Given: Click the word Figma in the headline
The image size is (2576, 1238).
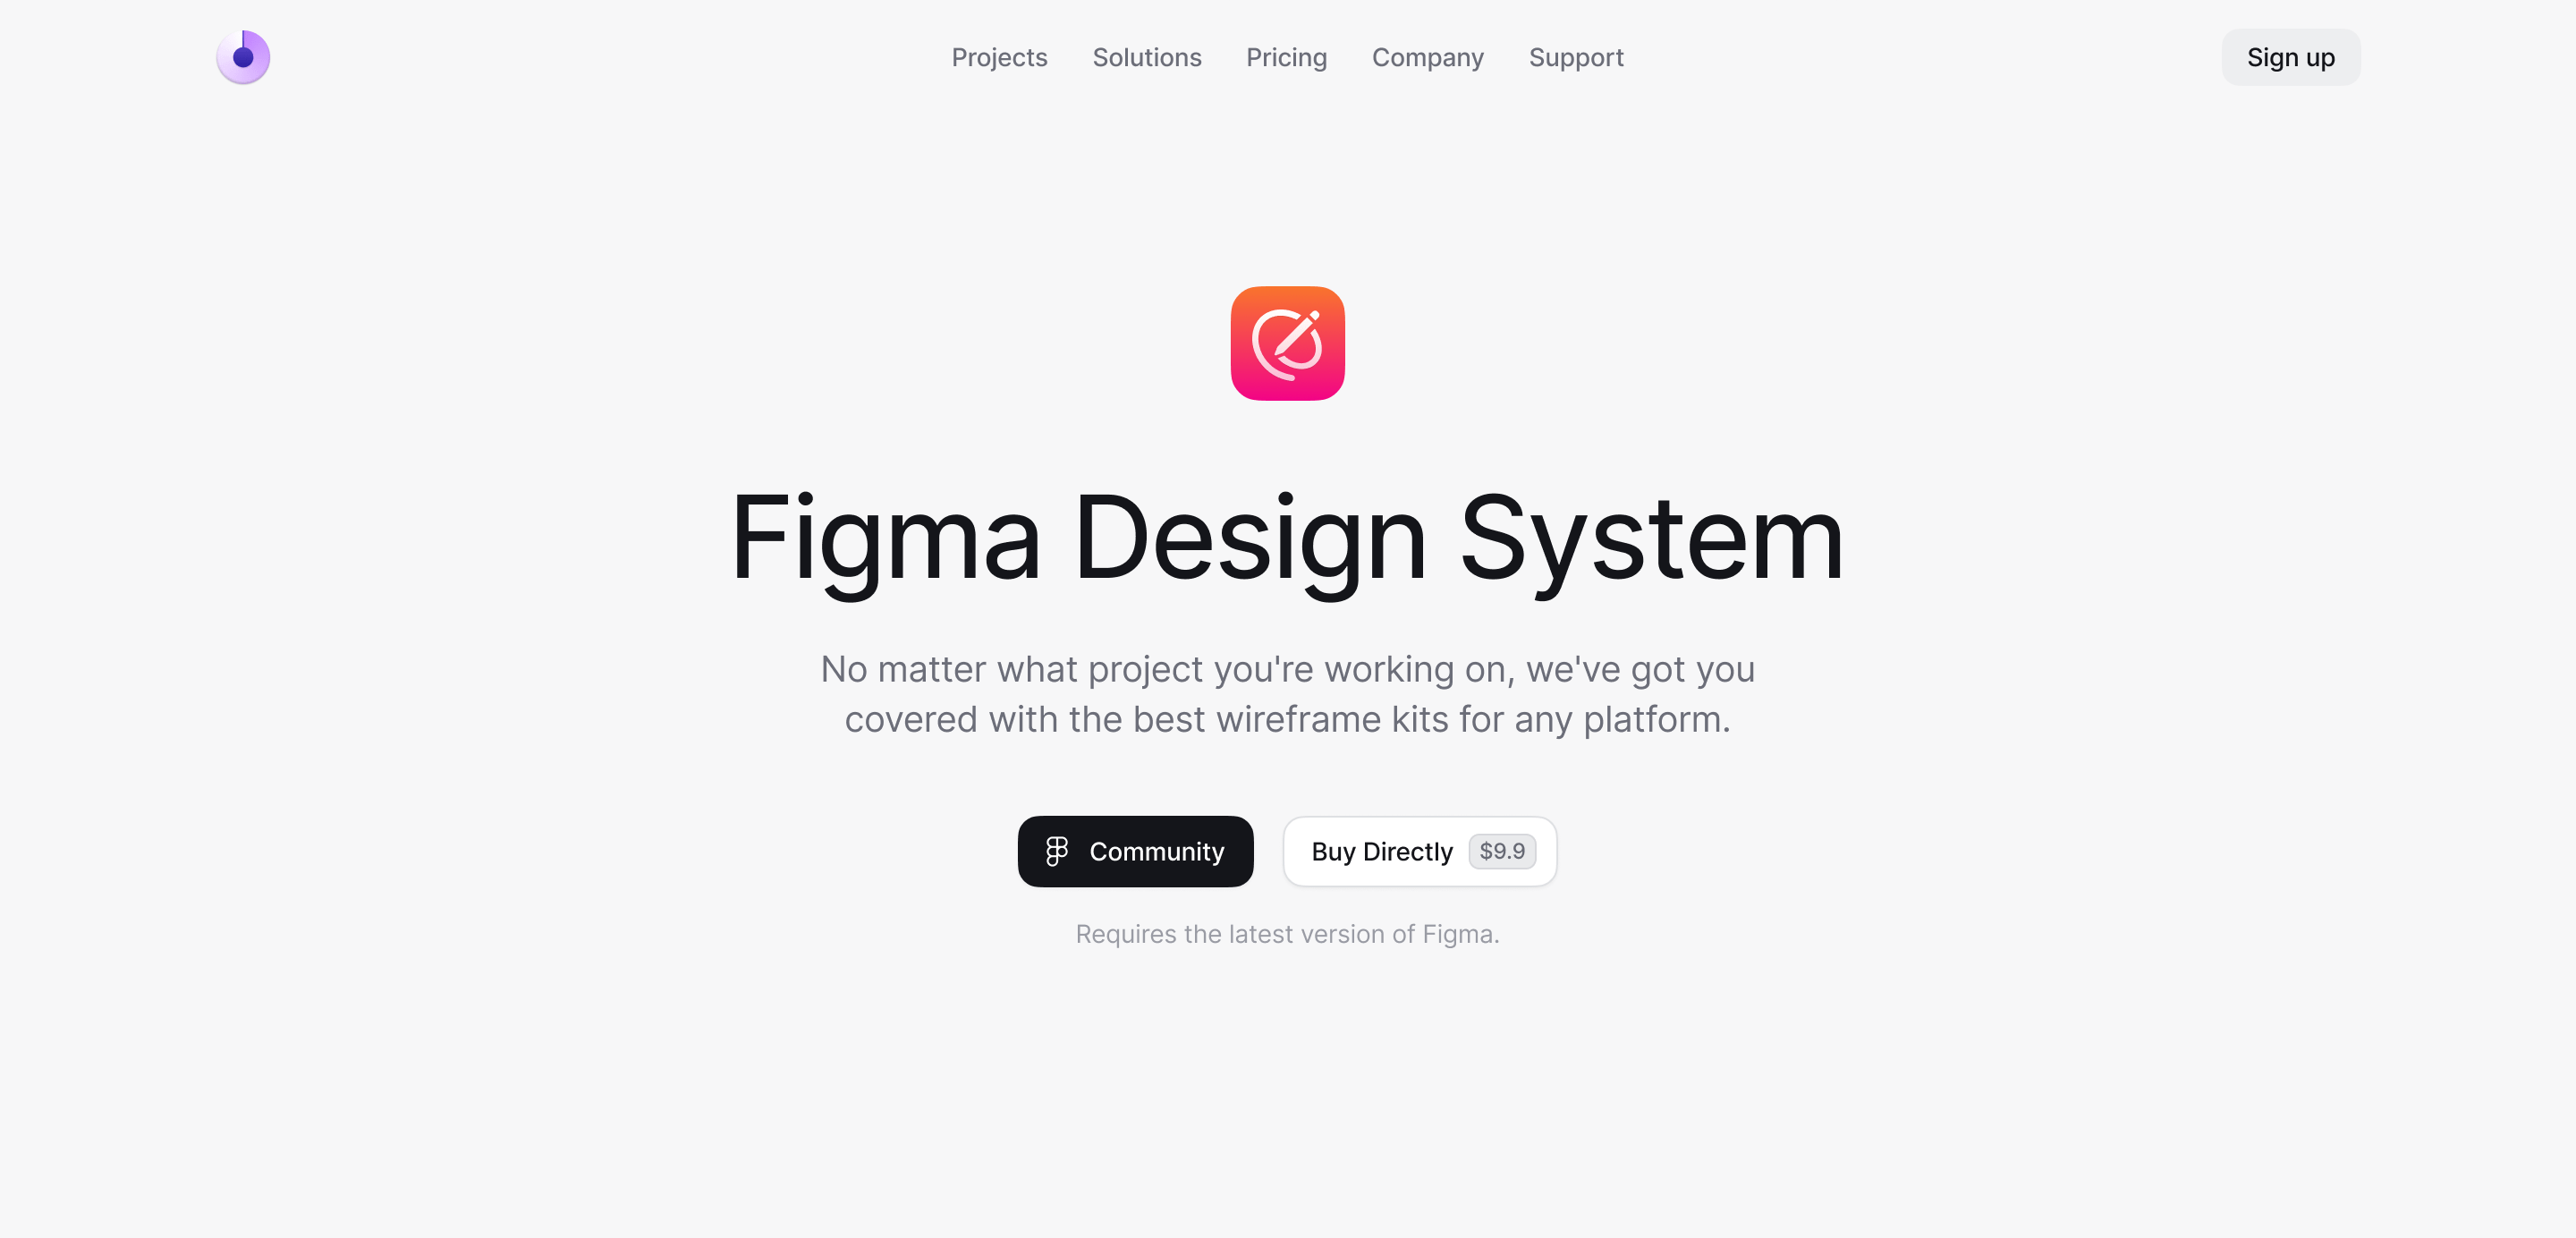Looking at the screenshot, I should [x=886, y=540].
